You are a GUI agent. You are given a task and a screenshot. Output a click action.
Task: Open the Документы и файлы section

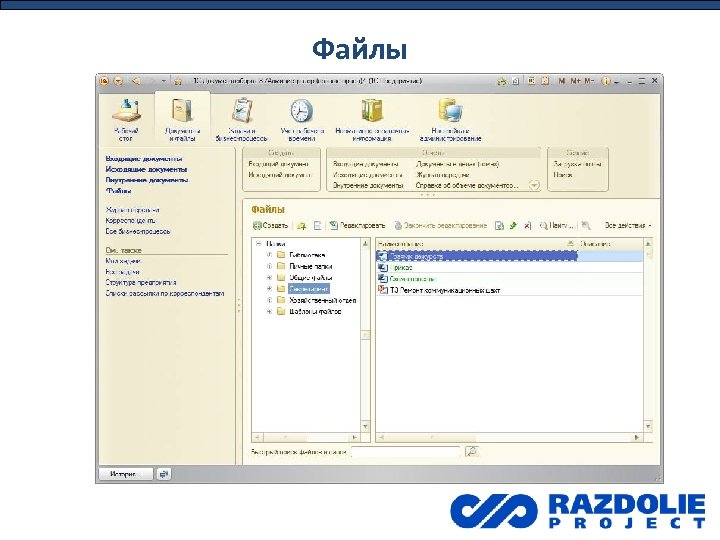pos(182,119)
